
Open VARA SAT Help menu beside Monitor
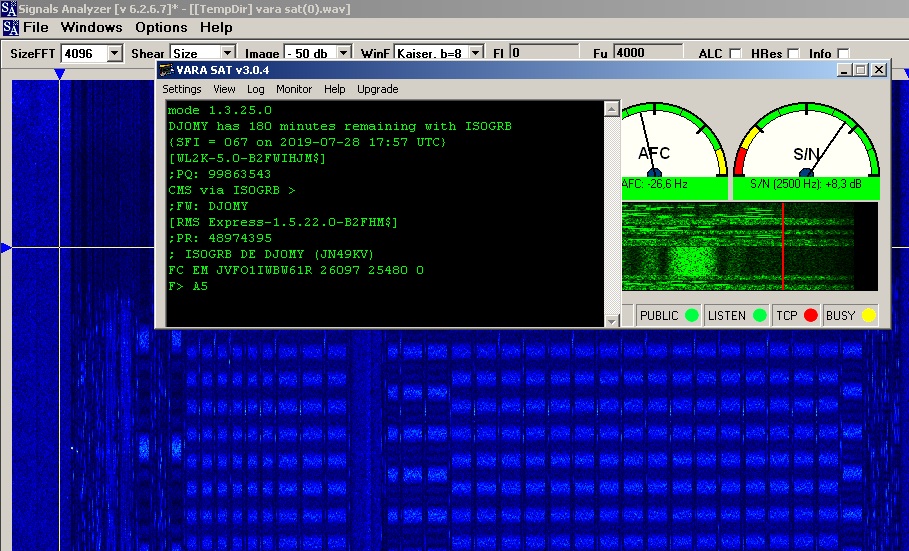pyautogui.click(x=334, y=89)
